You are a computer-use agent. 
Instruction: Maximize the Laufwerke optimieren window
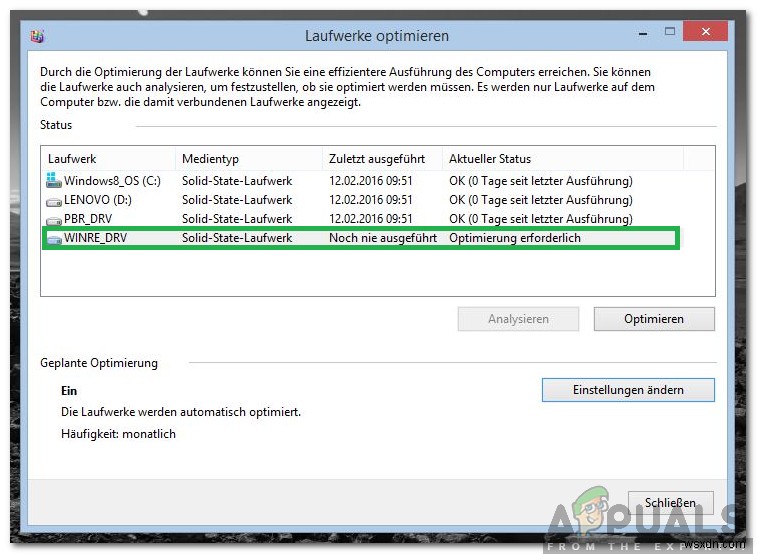(x=670, y=32)
